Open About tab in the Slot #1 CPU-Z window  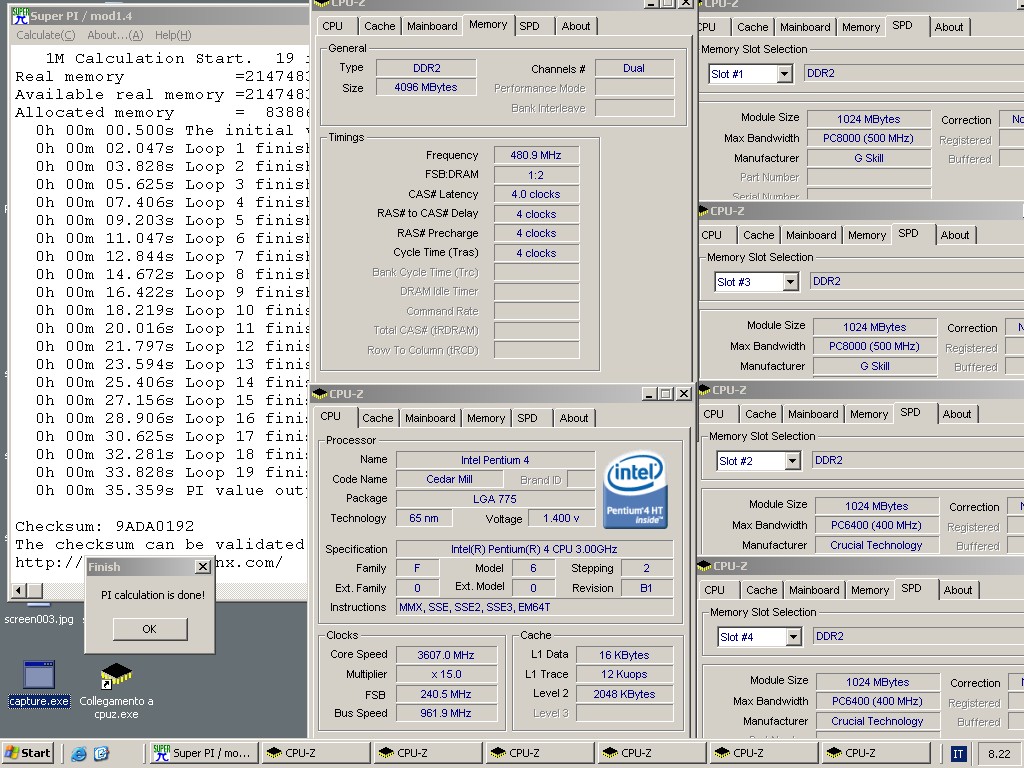pos(949,27)
